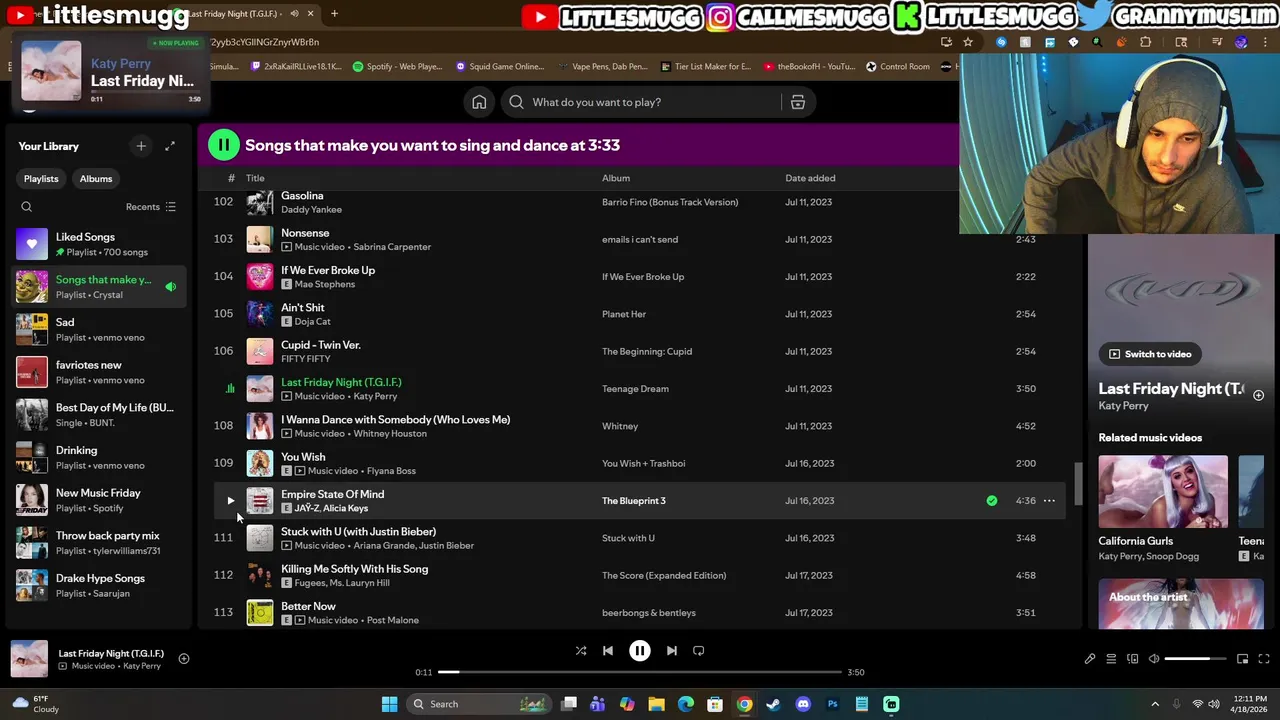Open Discord from the taskbar
Viewport: 1280px width, 720px height.
[x=803, y=704]
